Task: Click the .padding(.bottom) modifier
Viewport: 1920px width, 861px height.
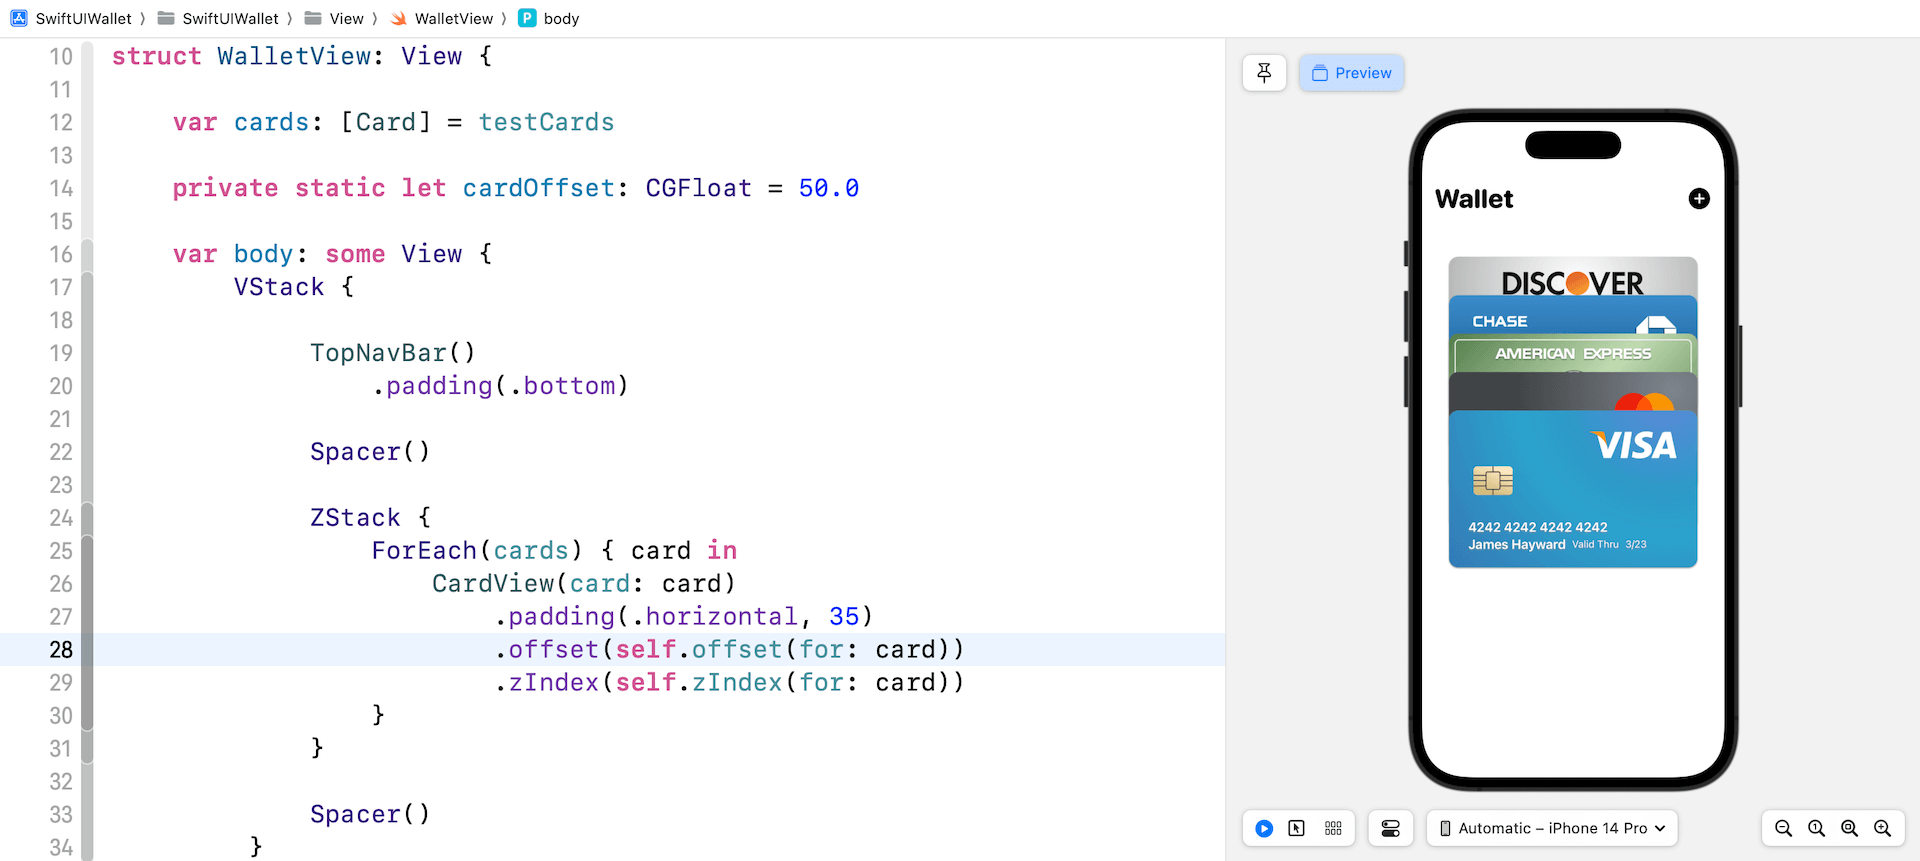Action: pos(500,386)
